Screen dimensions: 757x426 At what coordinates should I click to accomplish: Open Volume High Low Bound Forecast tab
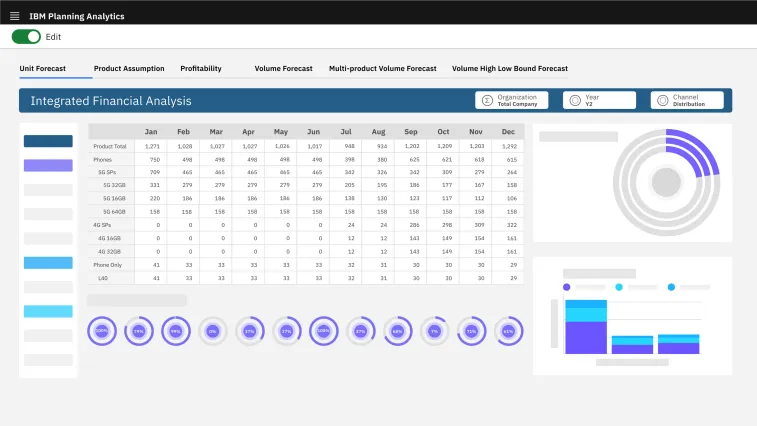pyautogui.click(x=509, y=69)
